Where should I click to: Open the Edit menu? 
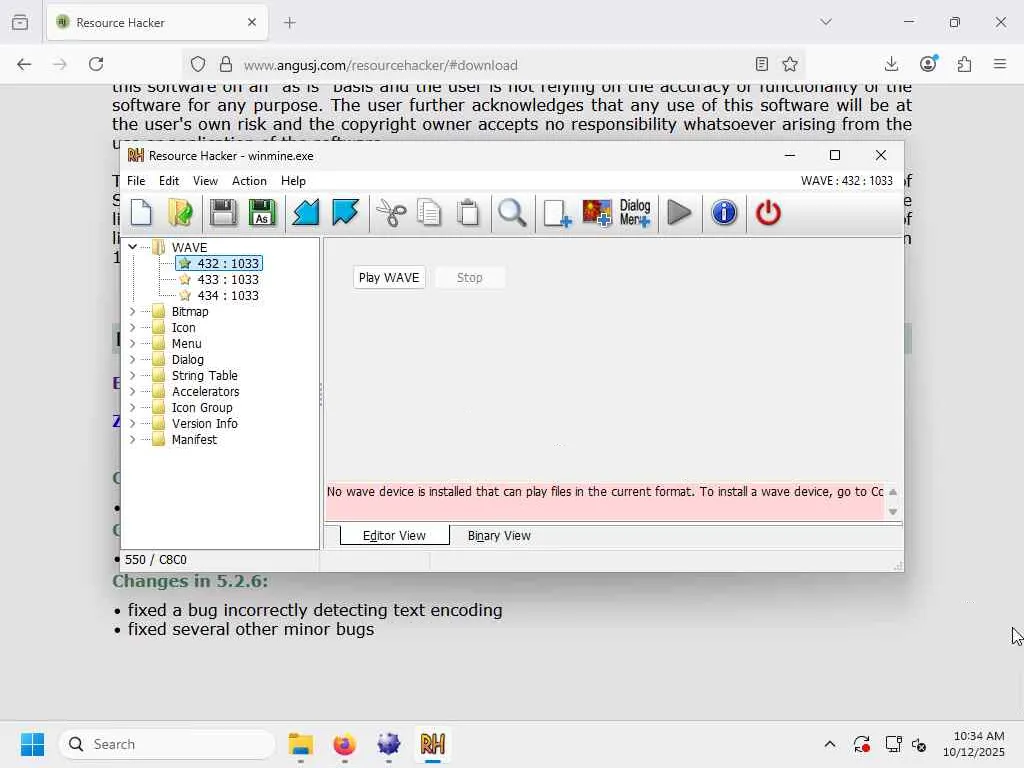point(168,181)
